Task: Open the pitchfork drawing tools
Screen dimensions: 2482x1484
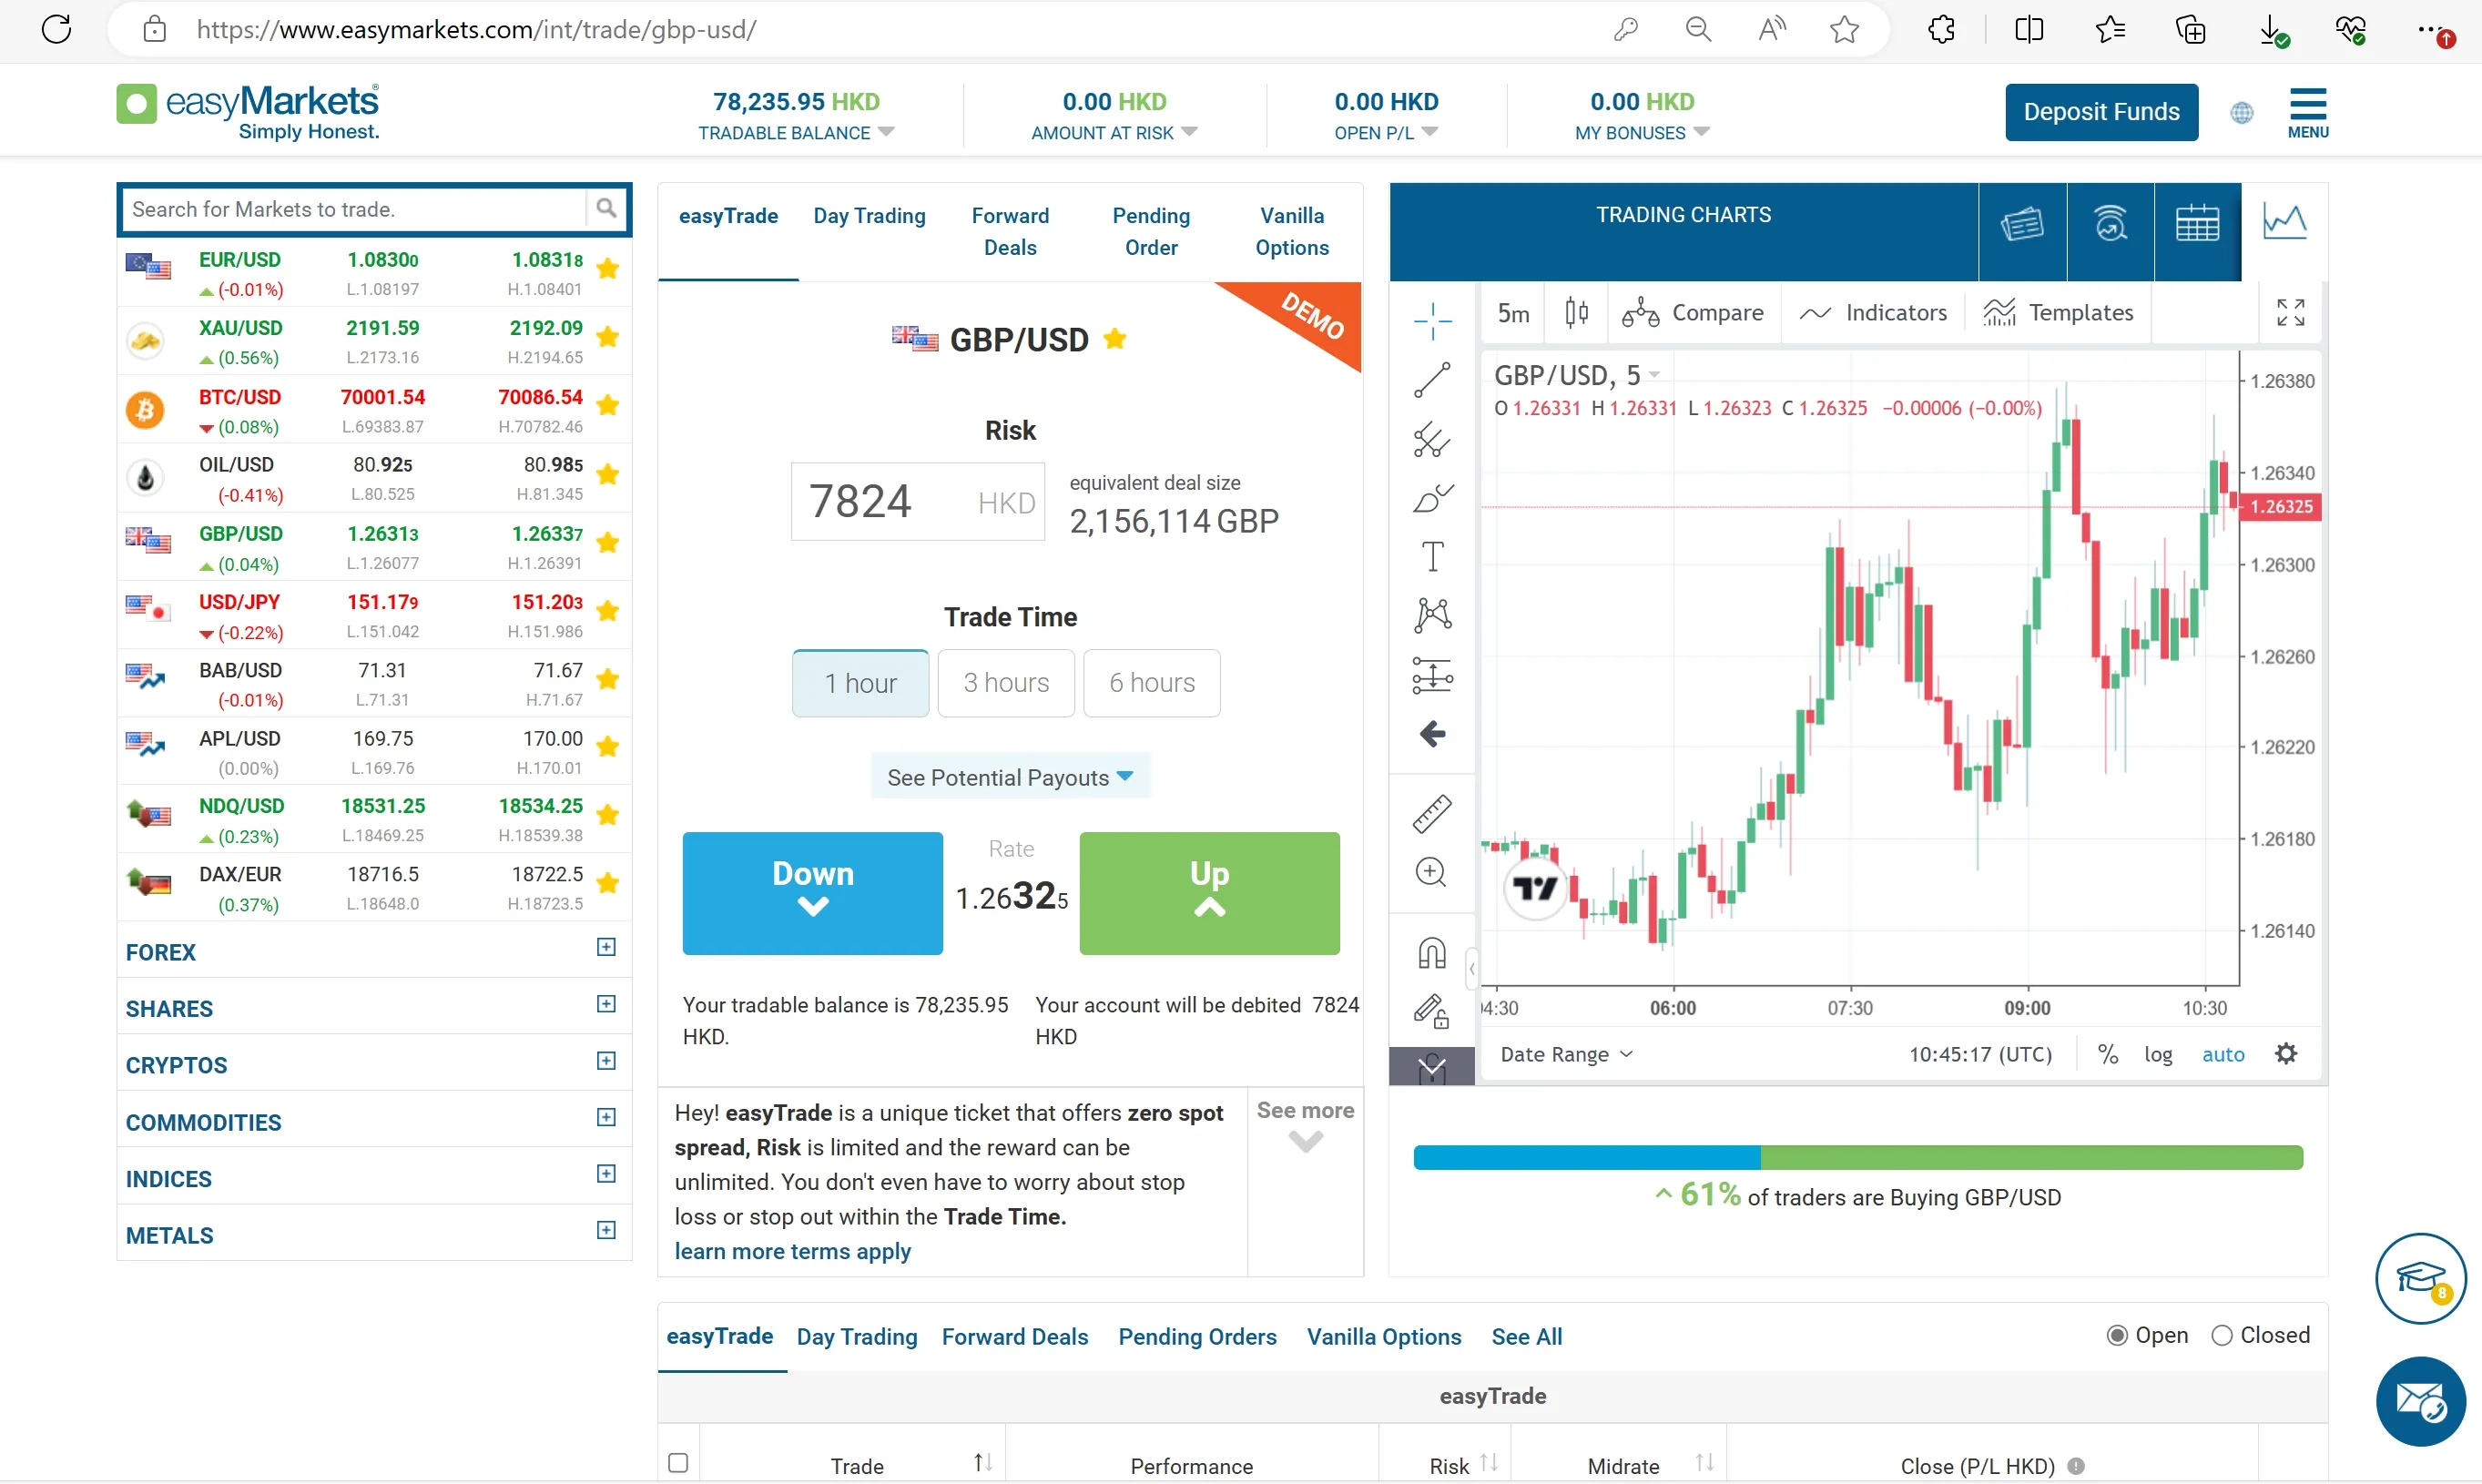Action: click(x=1432, y=439)
